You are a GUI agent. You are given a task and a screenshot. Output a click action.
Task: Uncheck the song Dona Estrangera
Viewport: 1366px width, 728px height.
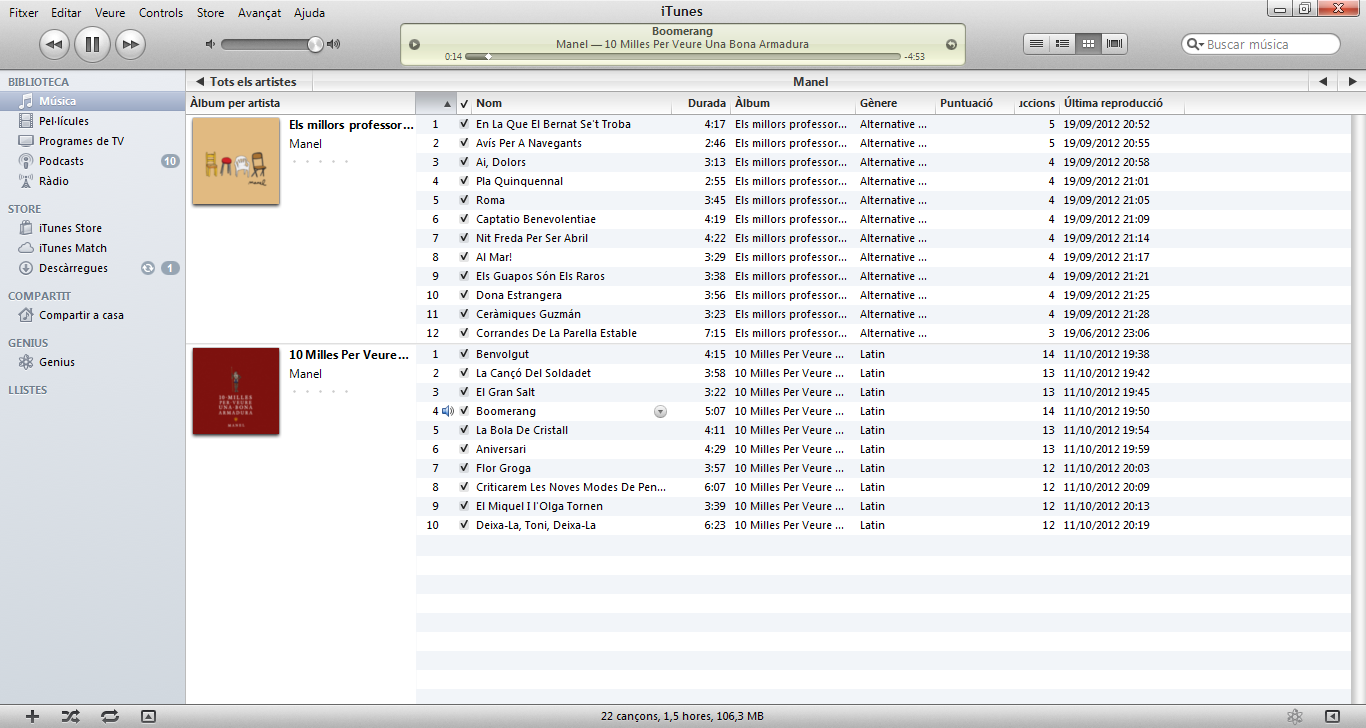pyautogui.click(x=464, y=295)
